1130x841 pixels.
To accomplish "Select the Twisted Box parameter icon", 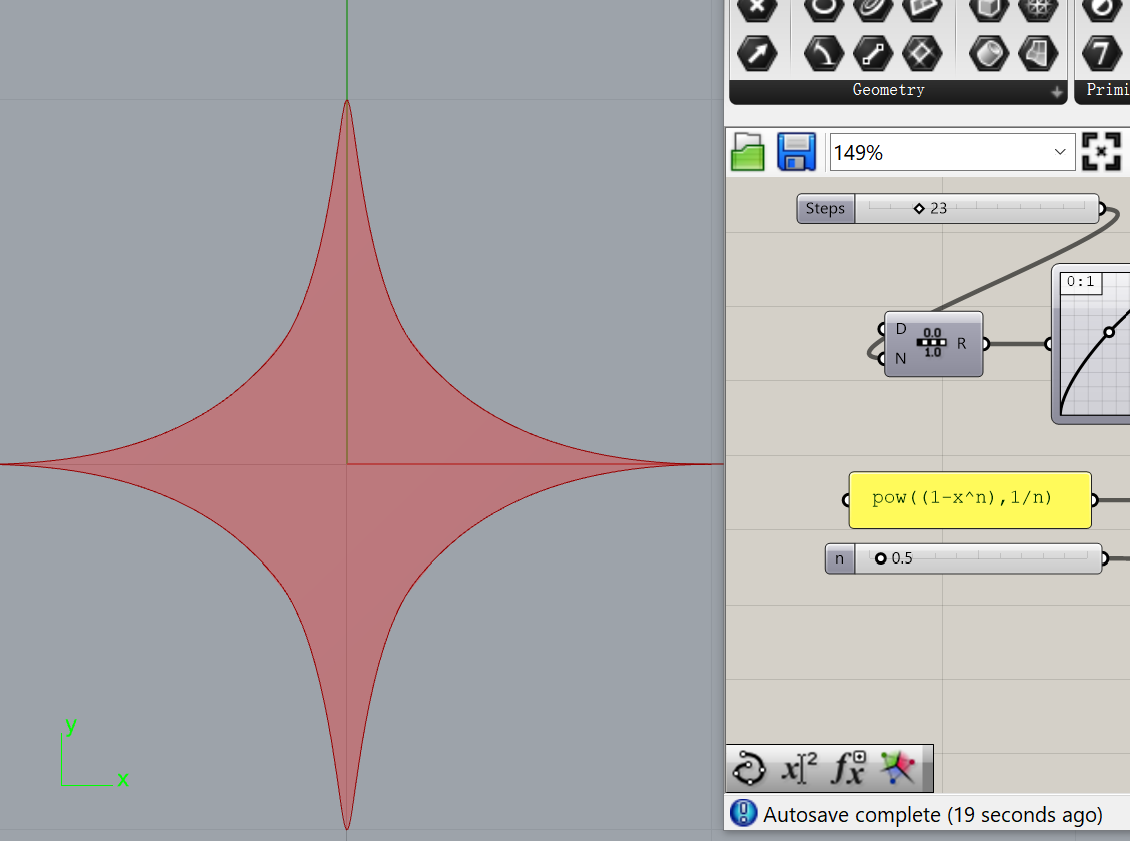I will click(1038, 53).
